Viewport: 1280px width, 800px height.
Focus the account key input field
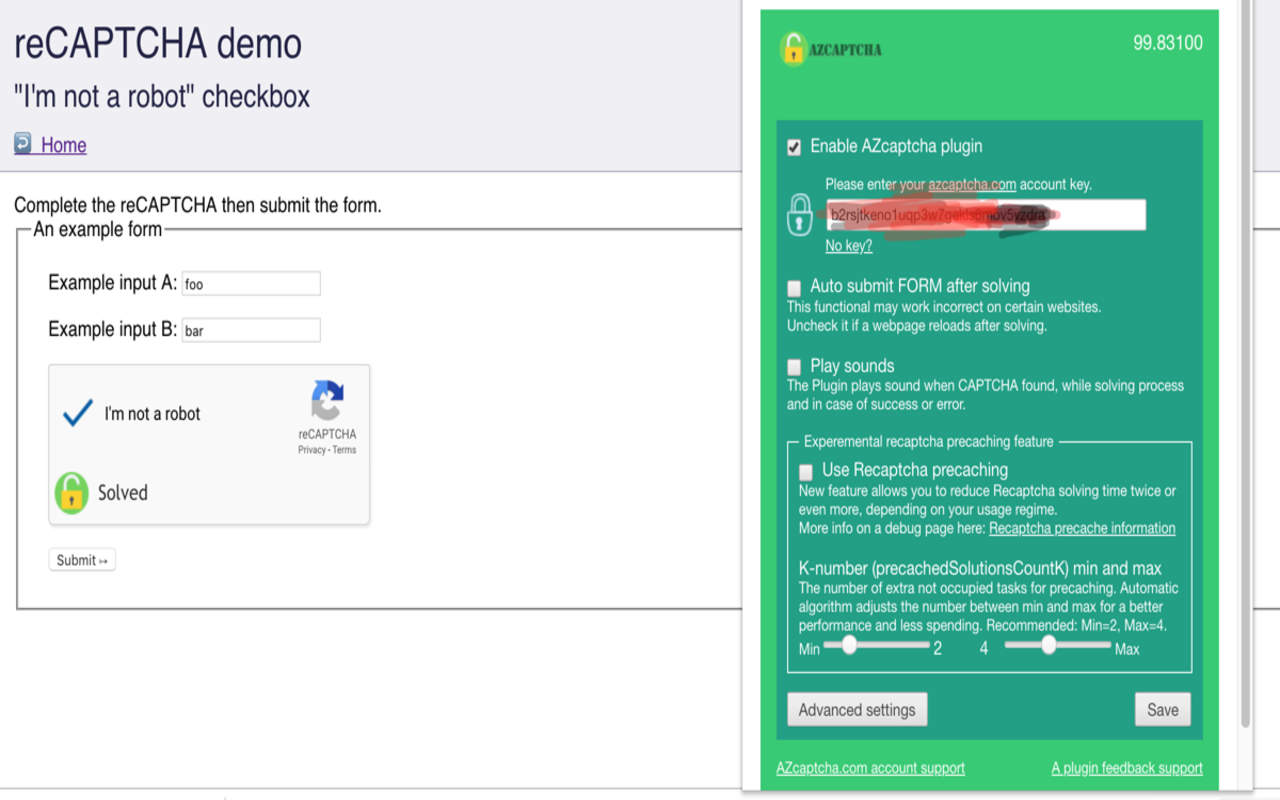click(x=986, y=215)
